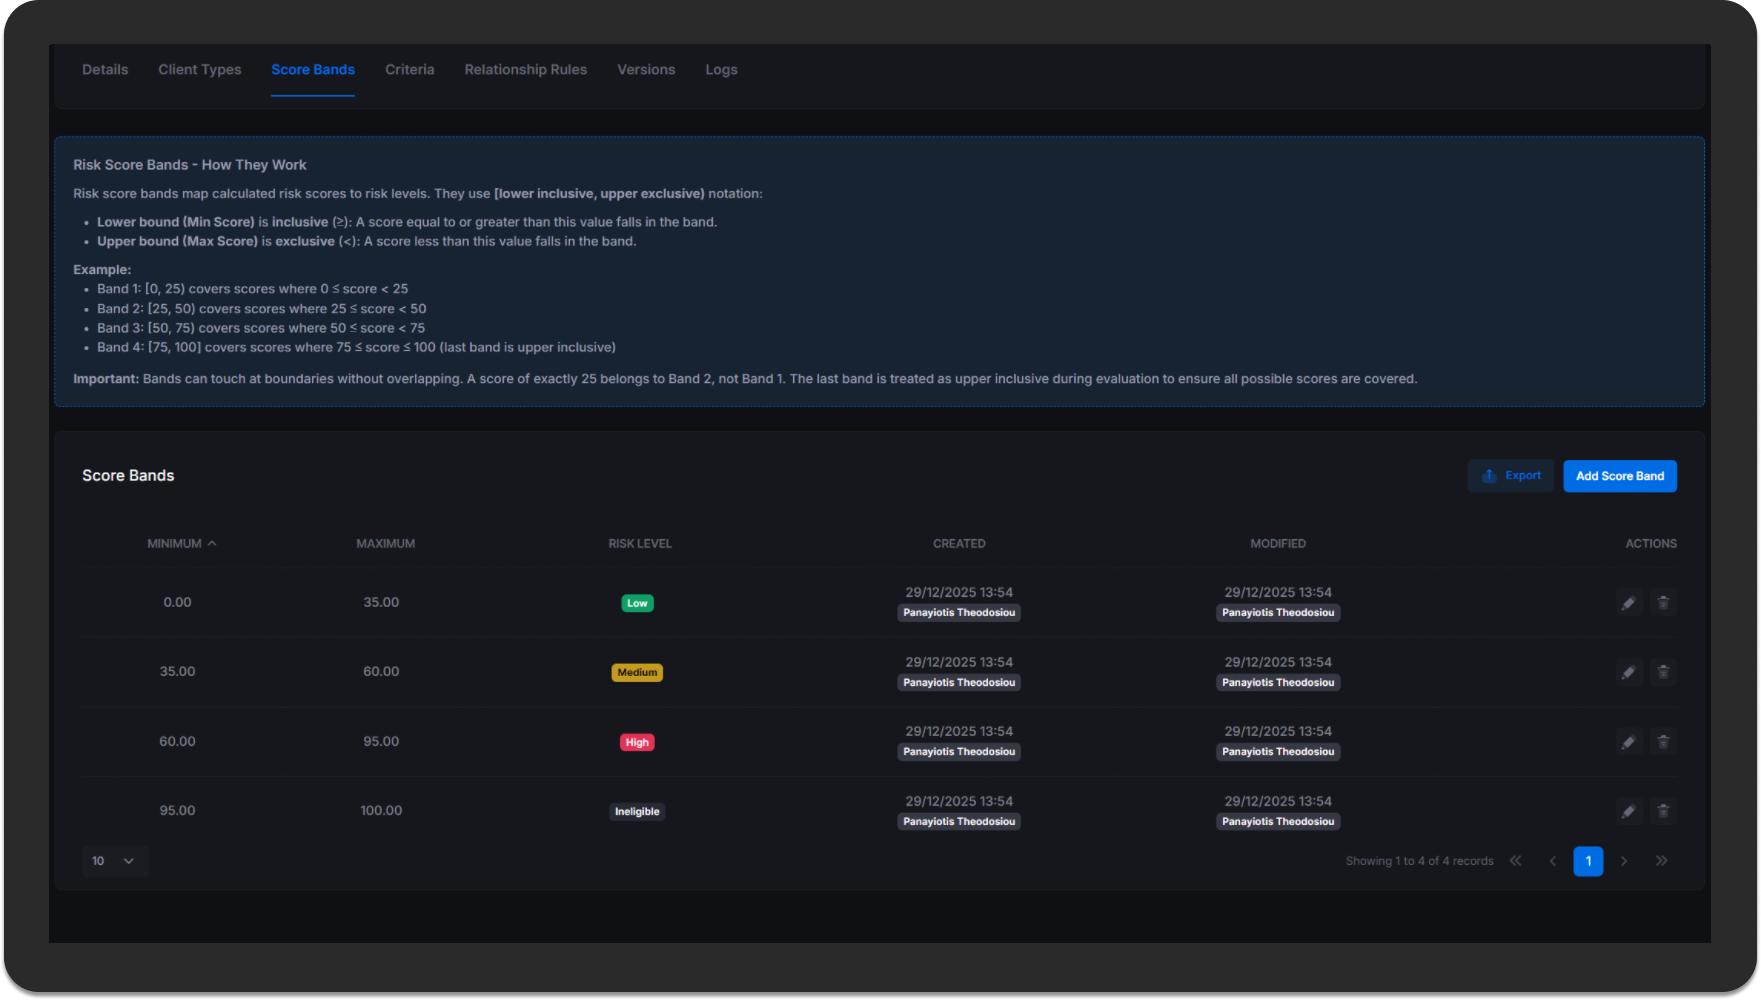This screenshot has width=1761, height=1000.
Task: Sort by the Maximum column header
Action: 385,544
